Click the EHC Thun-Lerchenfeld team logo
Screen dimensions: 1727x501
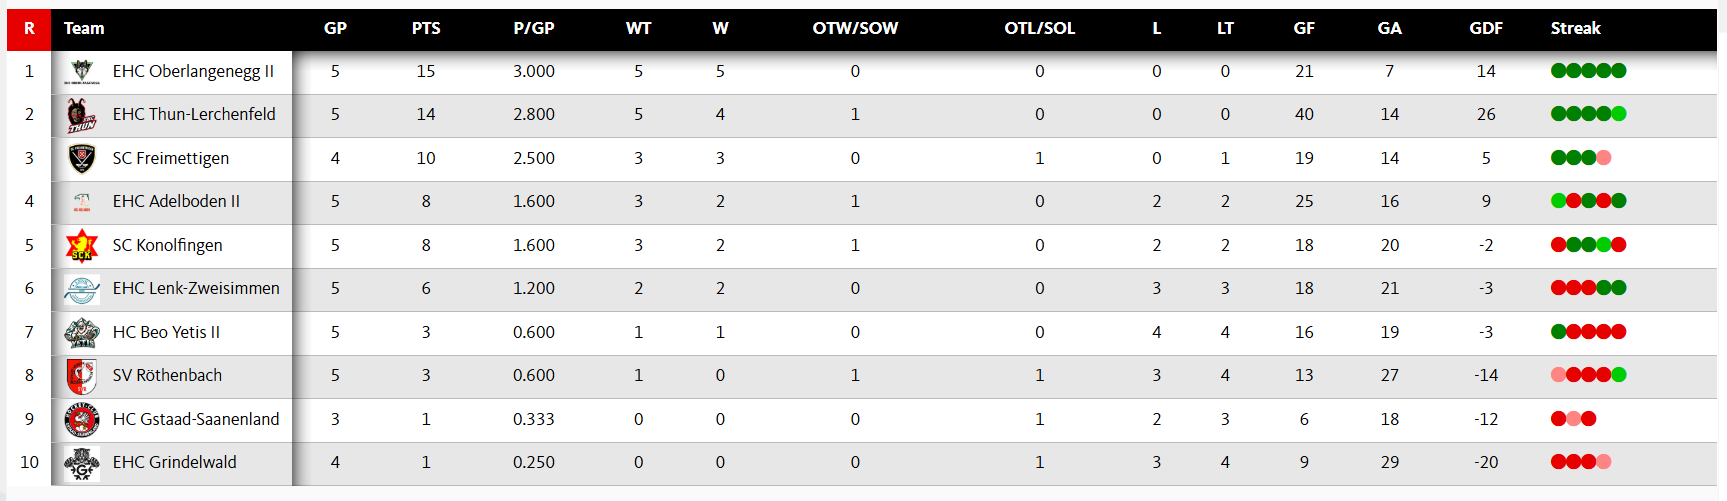coord(82,115)
